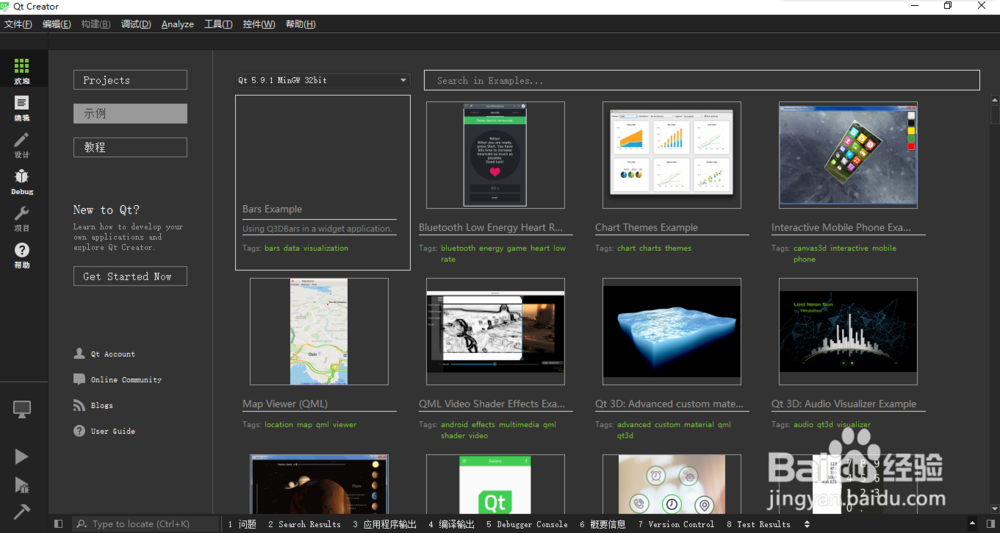Open Qt version kit dropdown
Screen dimensions: 1000x533
click(322, 80)
